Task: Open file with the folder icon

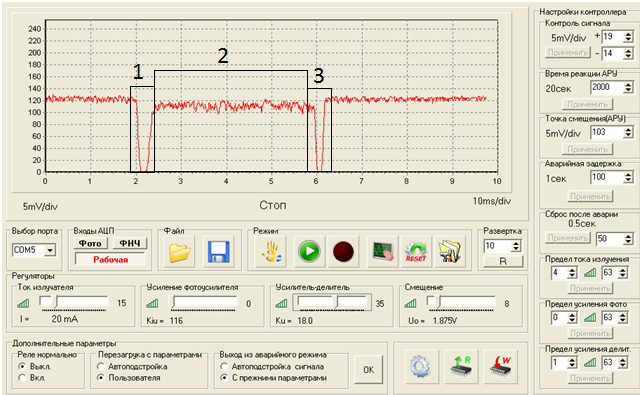Action: tap(180, 252)
